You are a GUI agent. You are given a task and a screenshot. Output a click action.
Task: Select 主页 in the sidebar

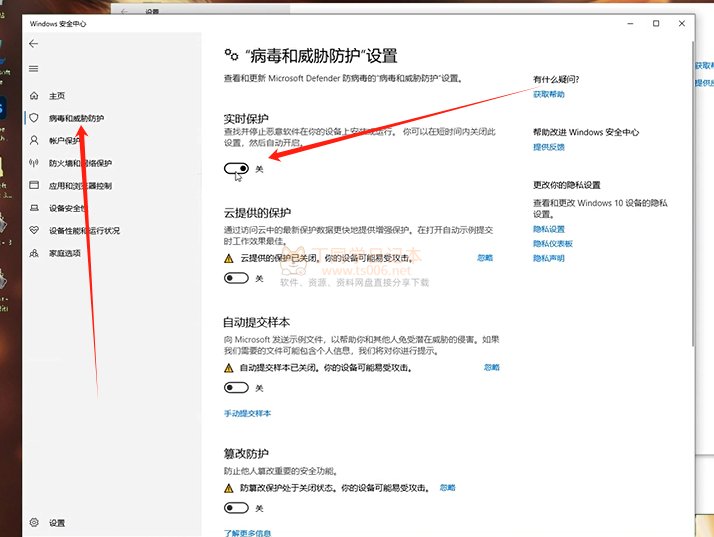click(57, 96)
